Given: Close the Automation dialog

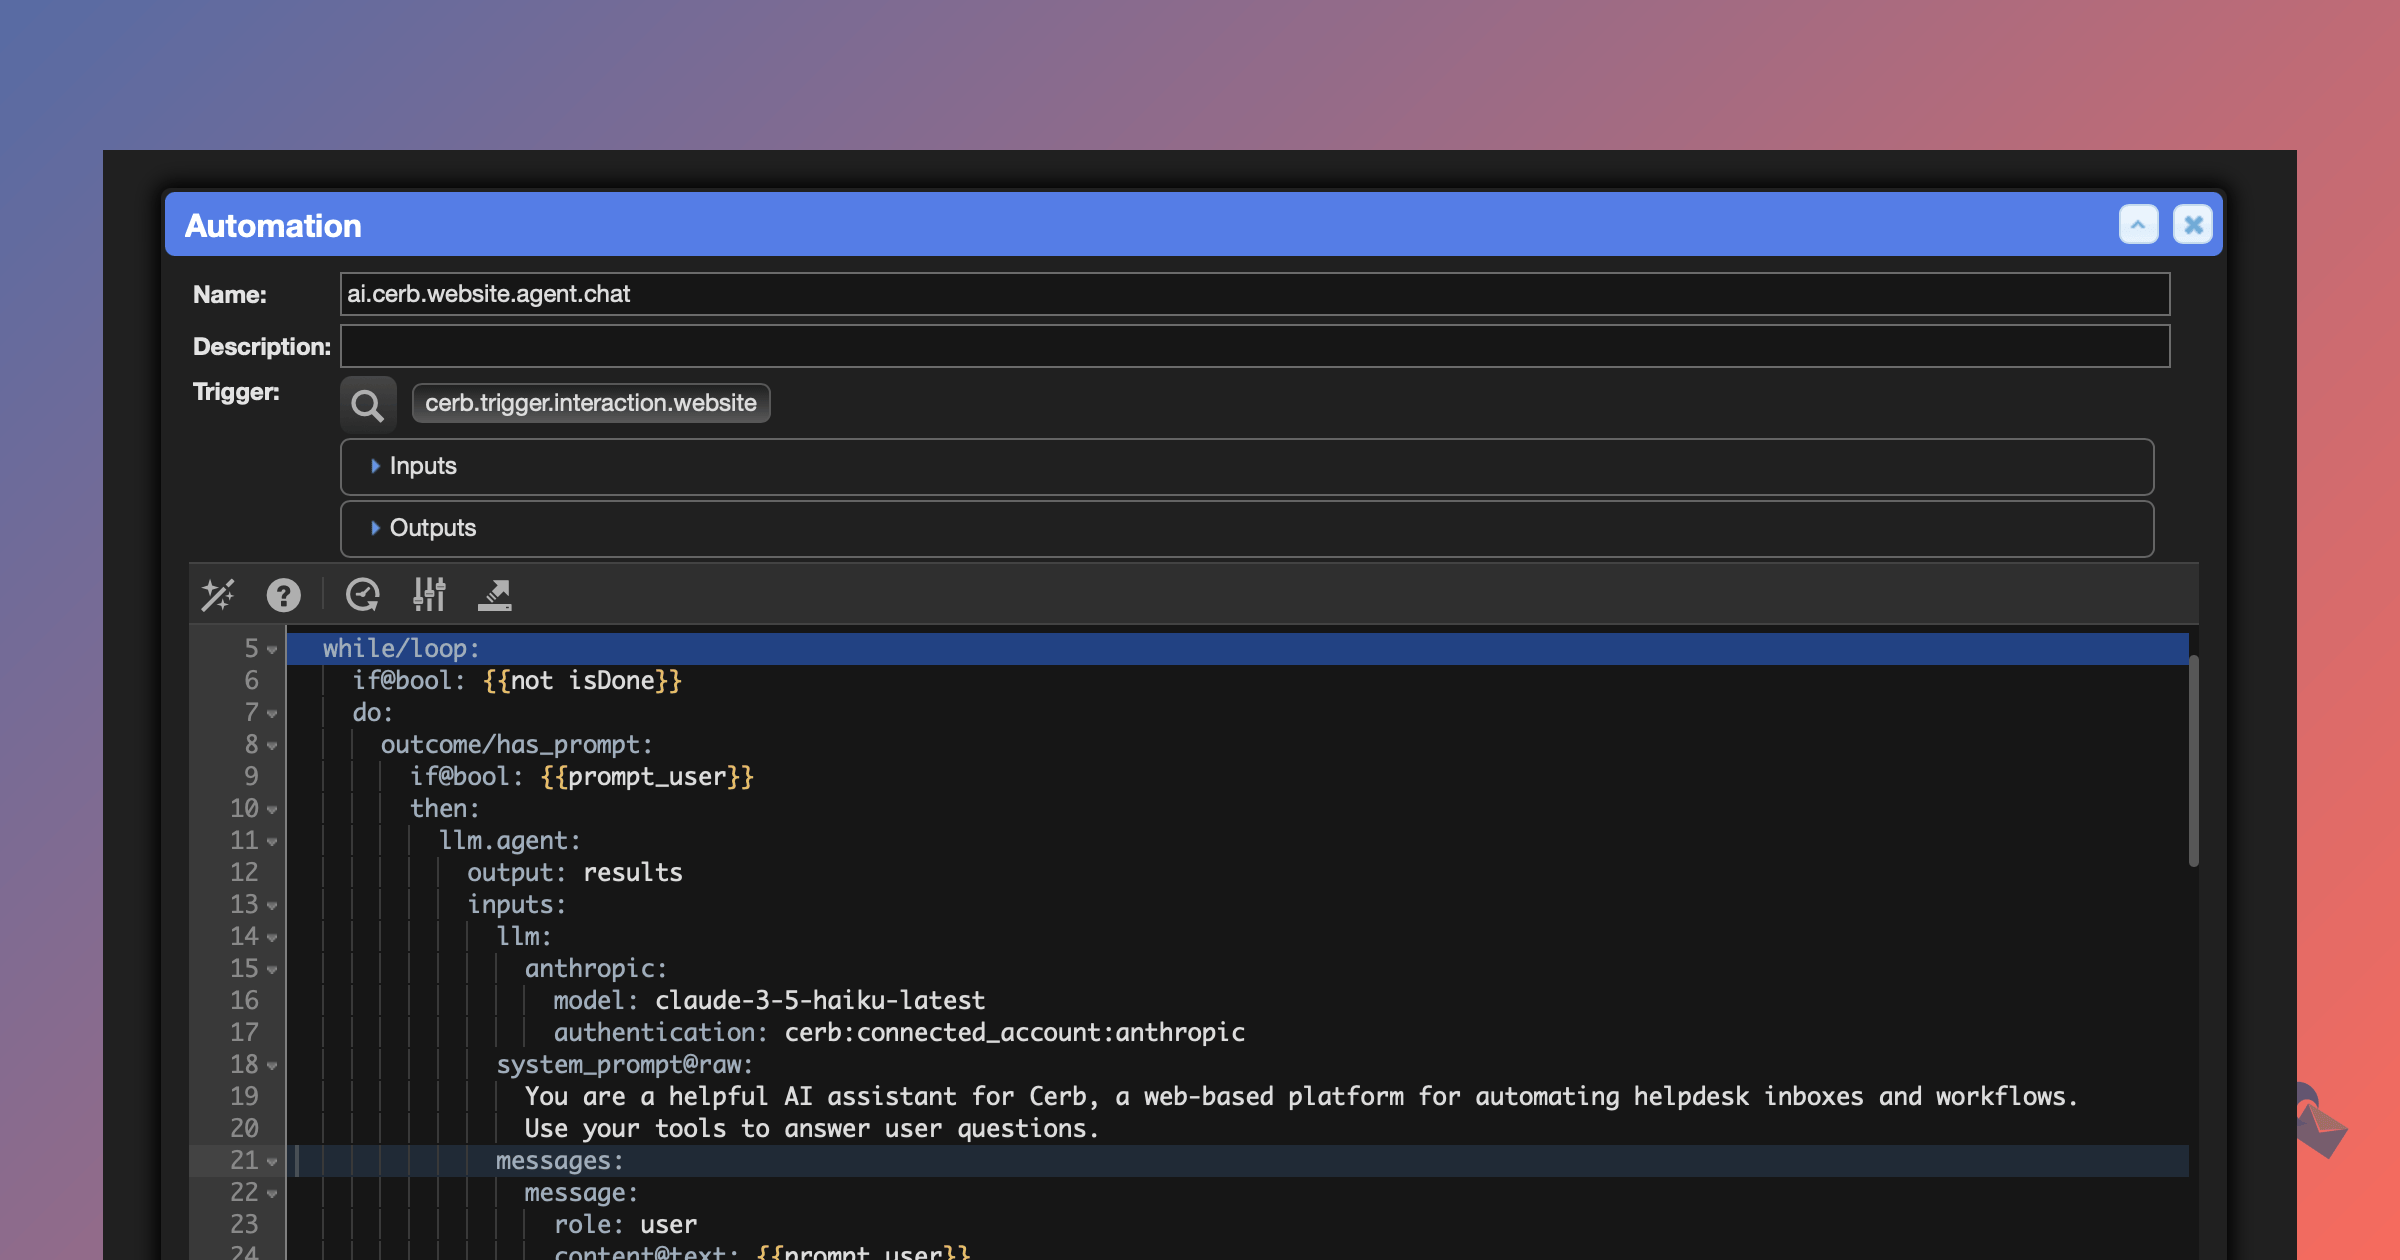Looking at the screenshot, I should (2193, 225).
